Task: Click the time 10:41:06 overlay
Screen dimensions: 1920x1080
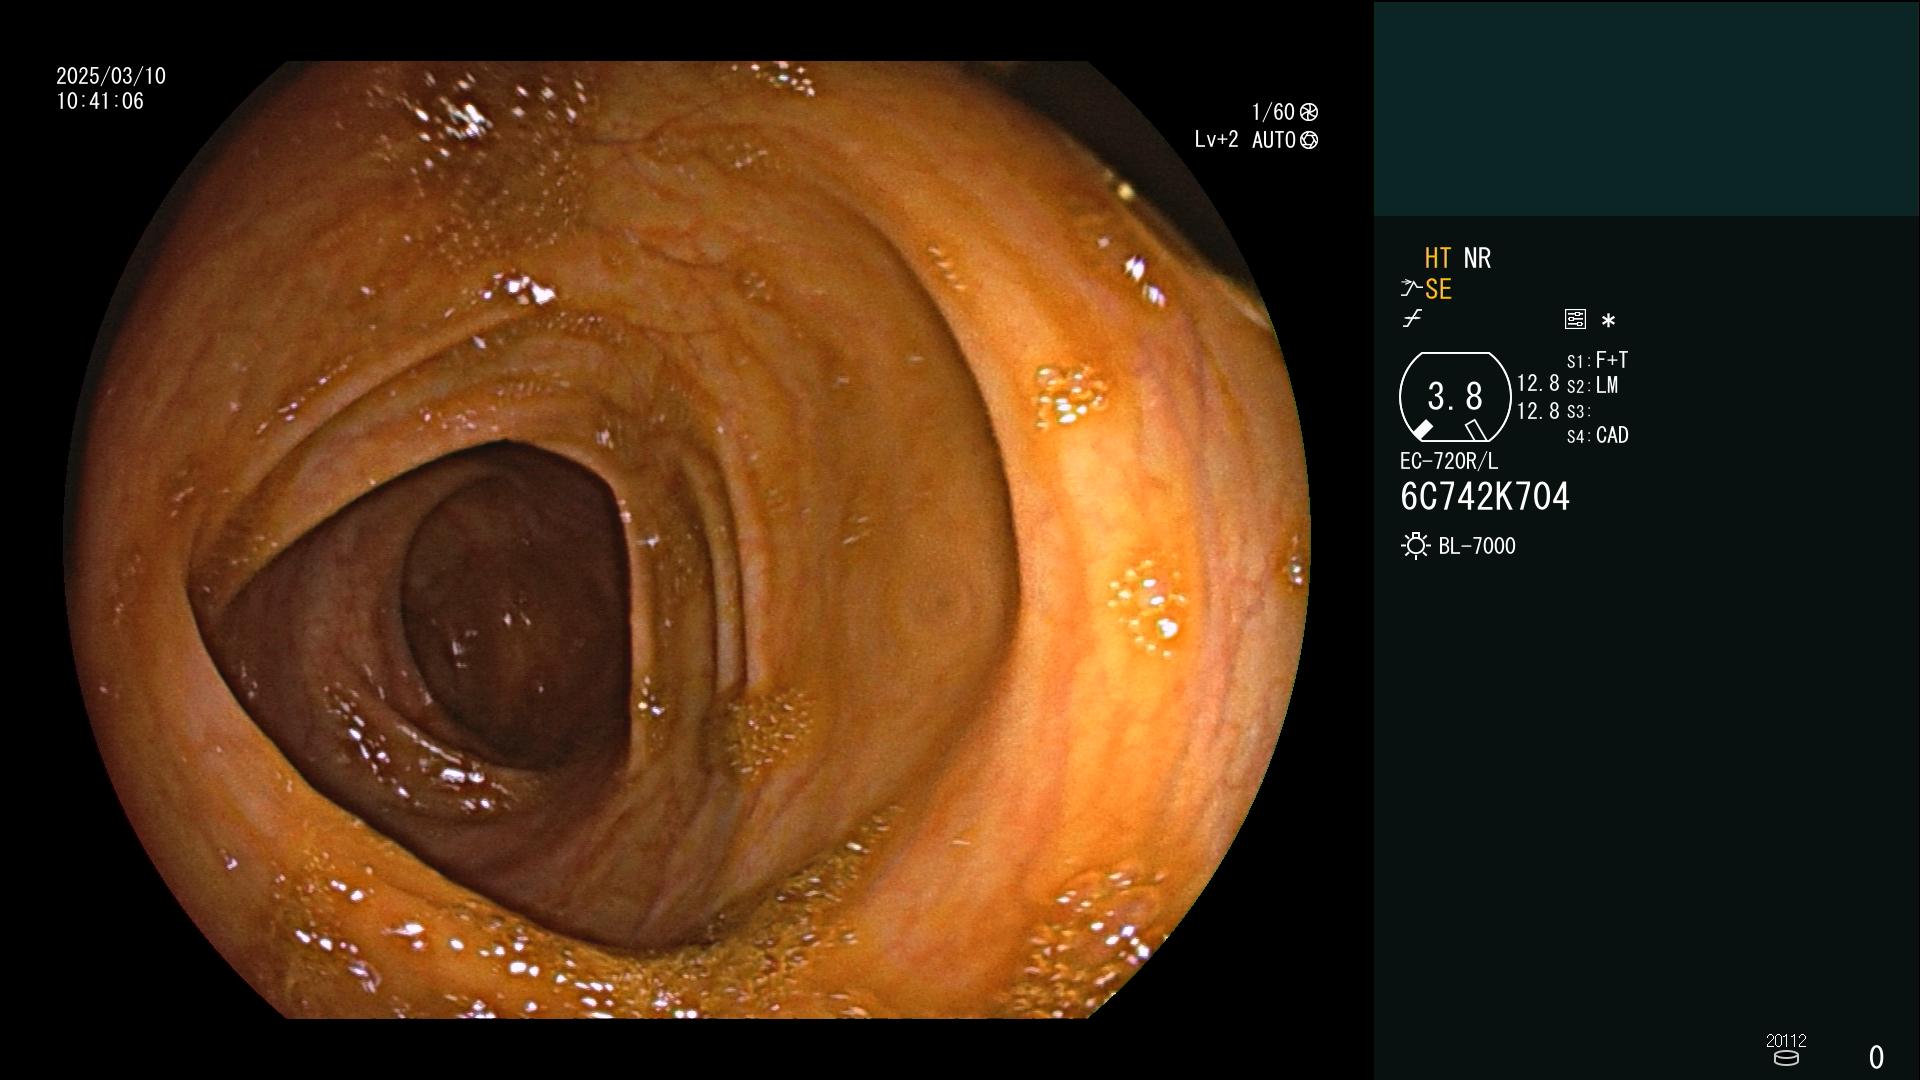Action: pos(100,101)
